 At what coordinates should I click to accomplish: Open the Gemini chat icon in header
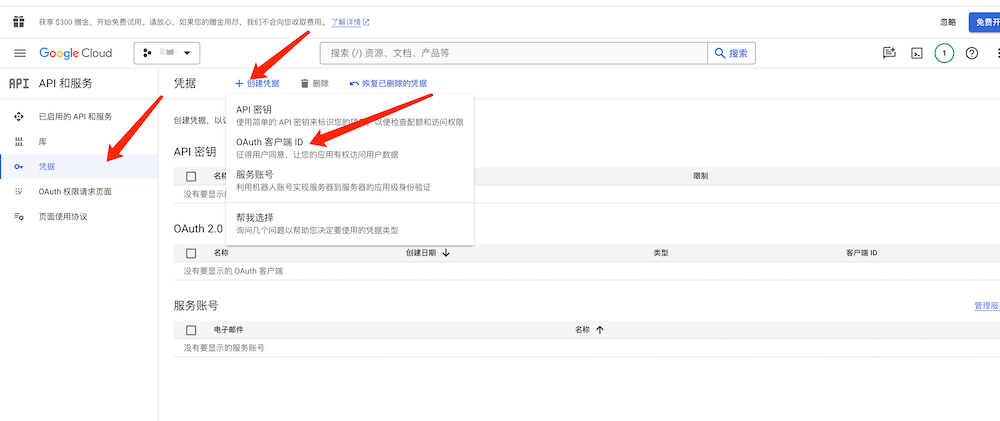889,53
